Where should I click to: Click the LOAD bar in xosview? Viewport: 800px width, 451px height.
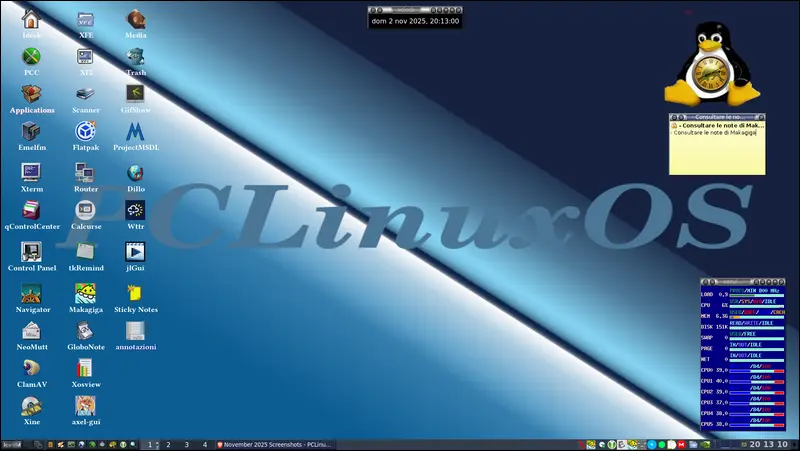pyautogui.click(x=757, y=295)
